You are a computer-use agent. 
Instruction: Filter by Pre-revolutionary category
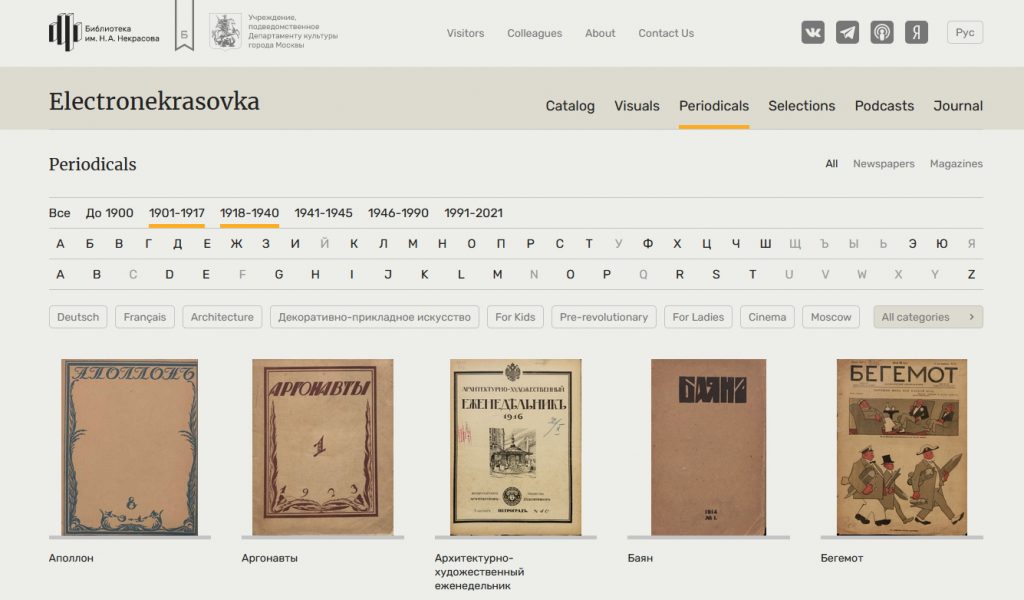603,317
